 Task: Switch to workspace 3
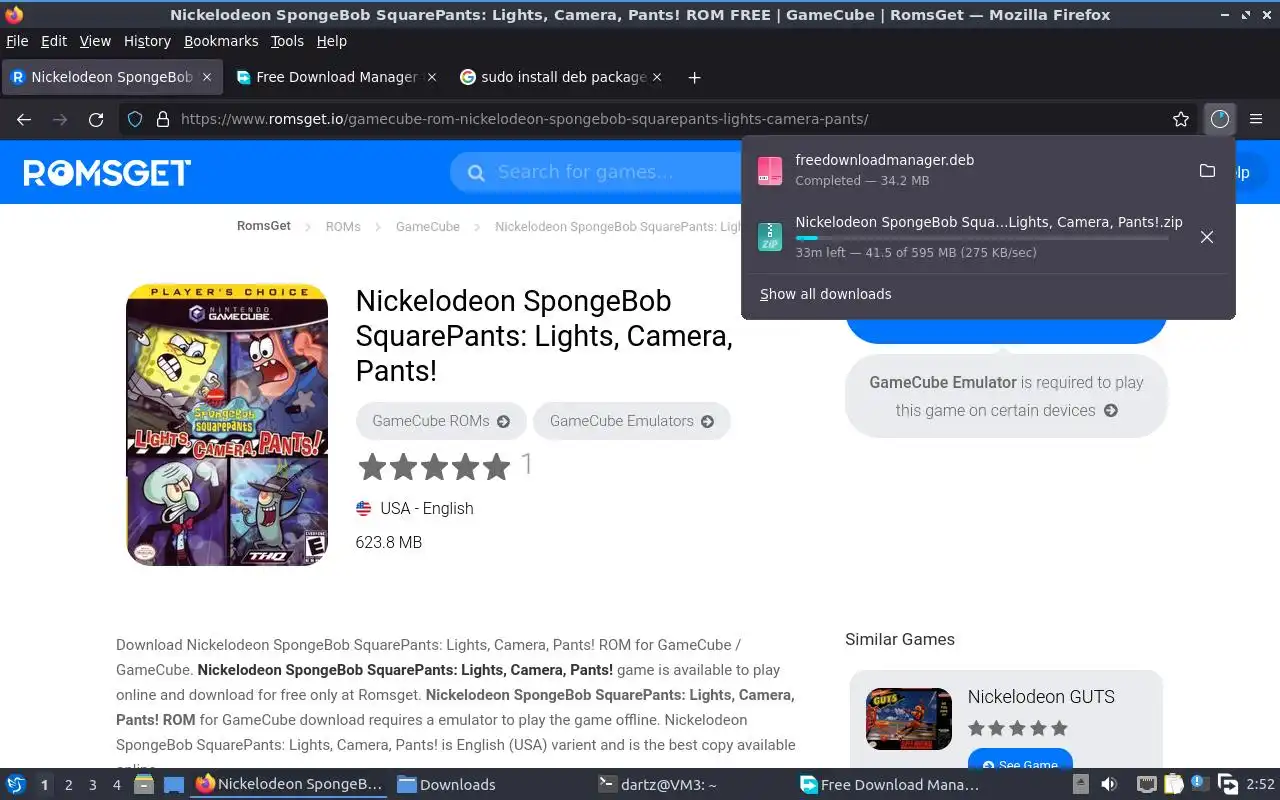point(93,785)
